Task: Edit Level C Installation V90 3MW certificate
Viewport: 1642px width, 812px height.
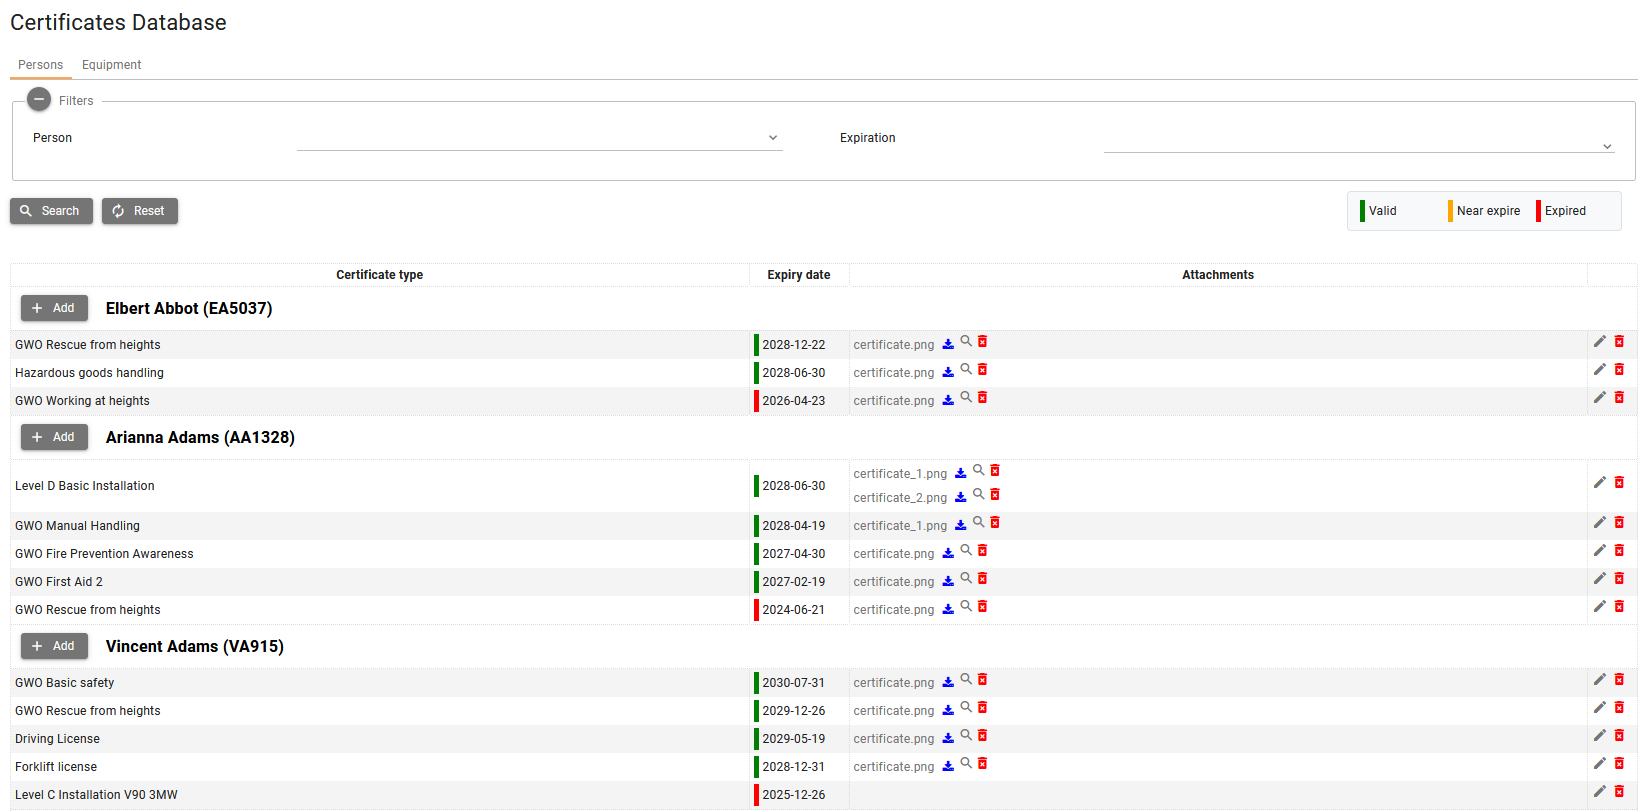Action: pos(1600,792)
